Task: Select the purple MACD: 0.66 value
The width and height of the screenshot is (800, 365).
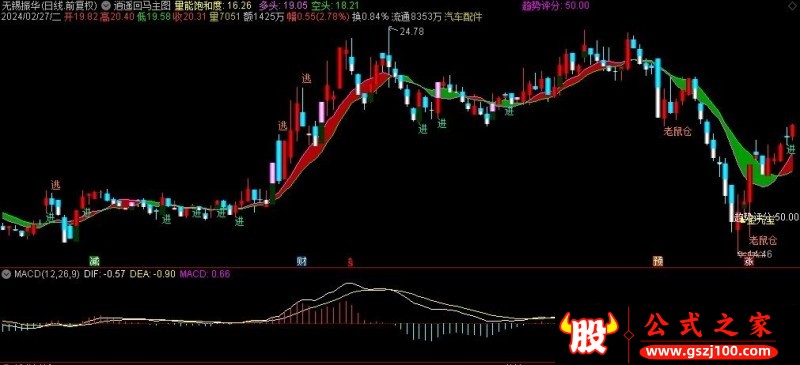Action: 205,274
